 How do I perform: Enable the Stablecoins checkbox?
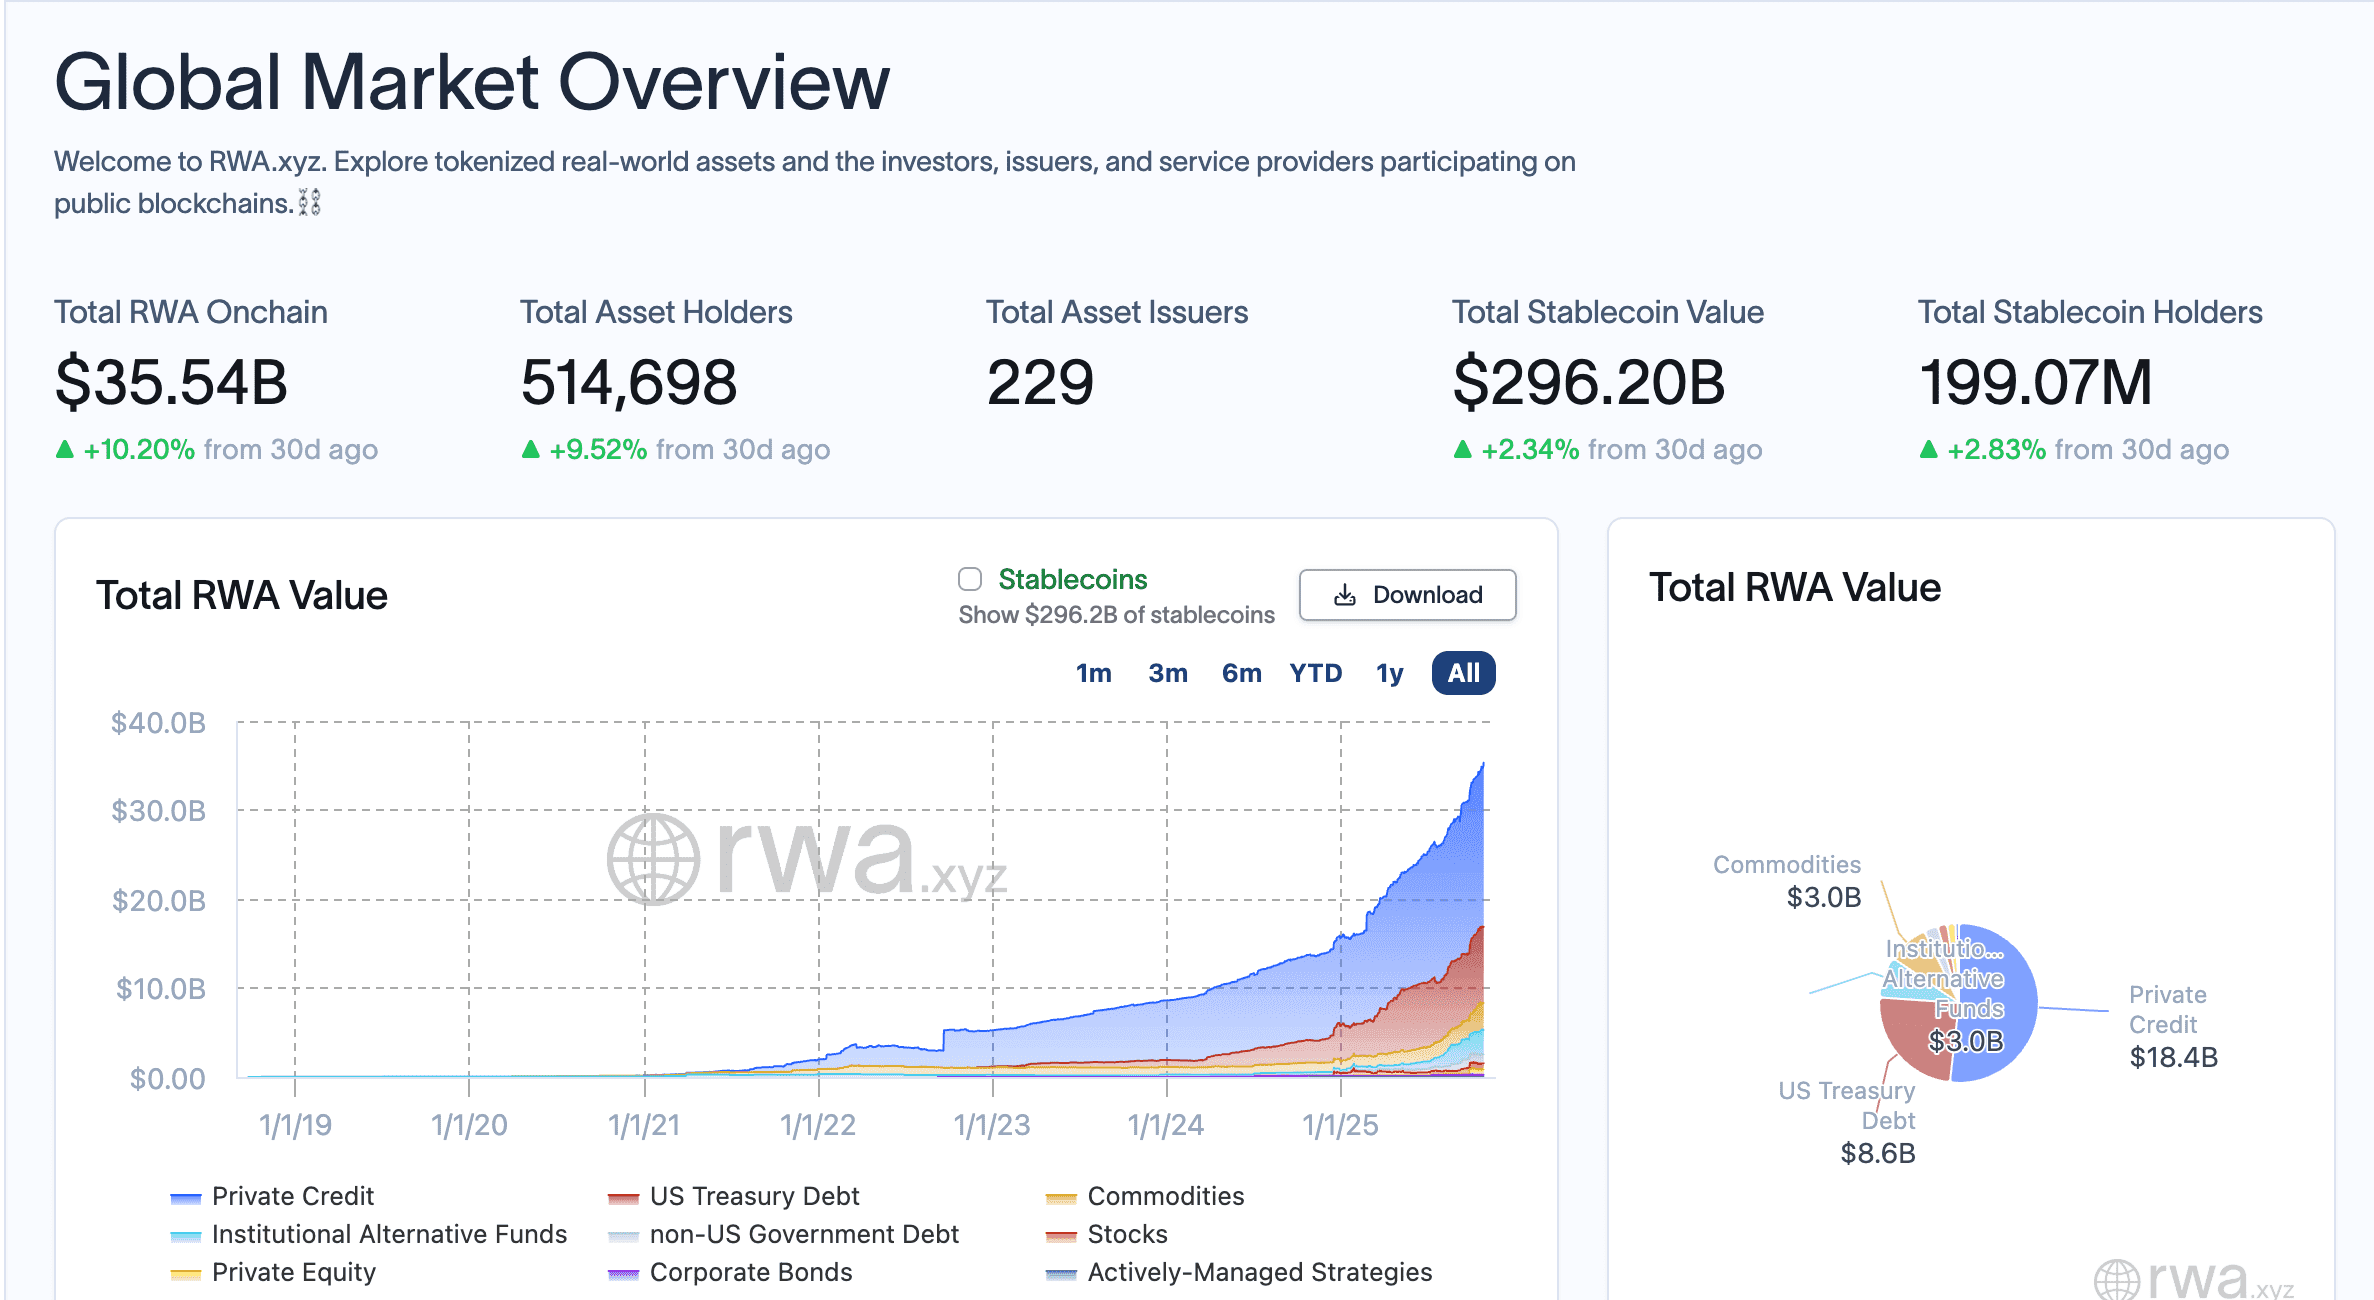969,579
